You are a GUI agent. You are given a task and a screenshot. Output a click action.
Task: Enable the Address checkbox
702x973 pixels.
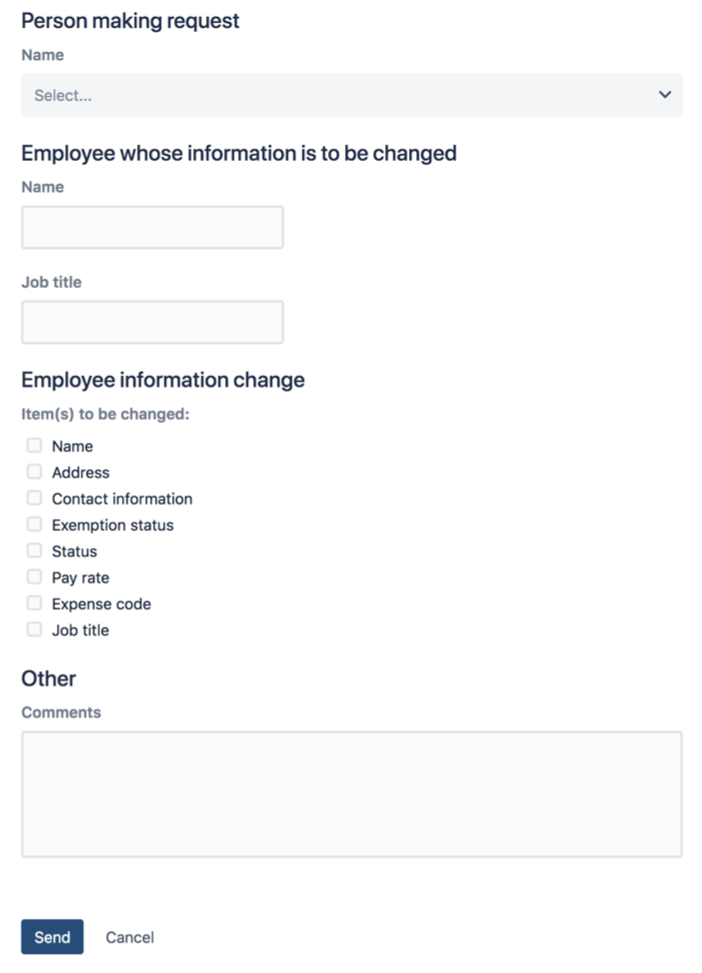click(x=34, y=471)
